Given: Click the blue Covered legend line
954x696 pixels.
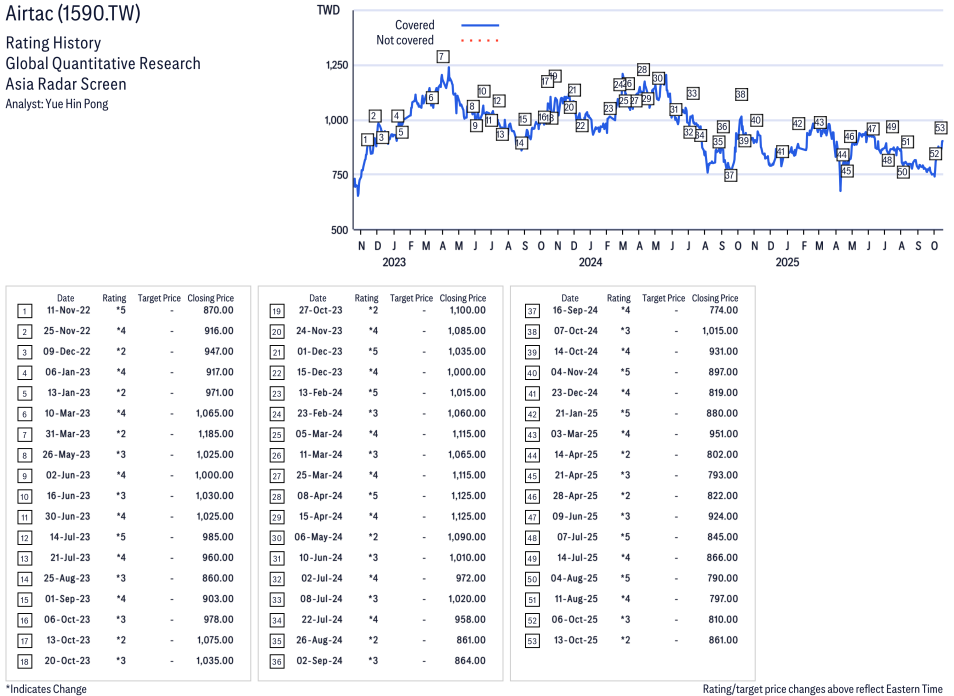Looking at the screenshot, I should (480, 25).
